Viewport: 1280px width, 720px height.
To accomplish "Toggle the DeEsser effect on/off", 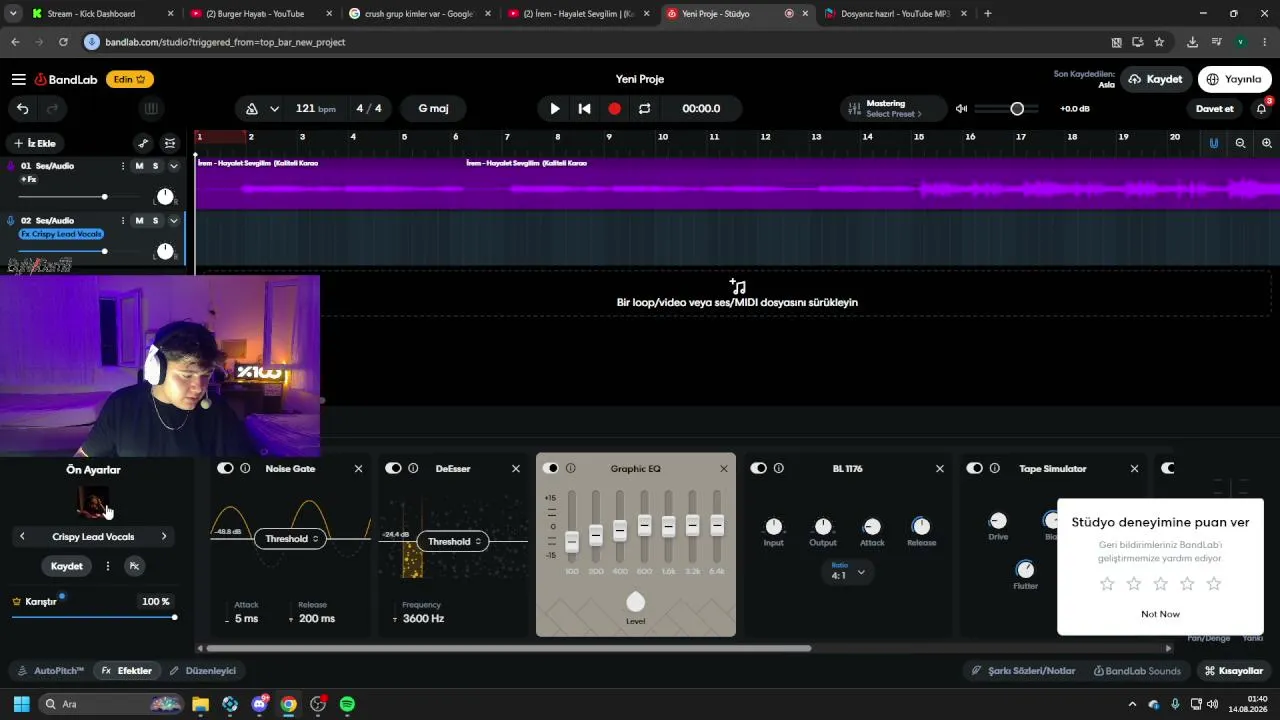I will (393, 468).
